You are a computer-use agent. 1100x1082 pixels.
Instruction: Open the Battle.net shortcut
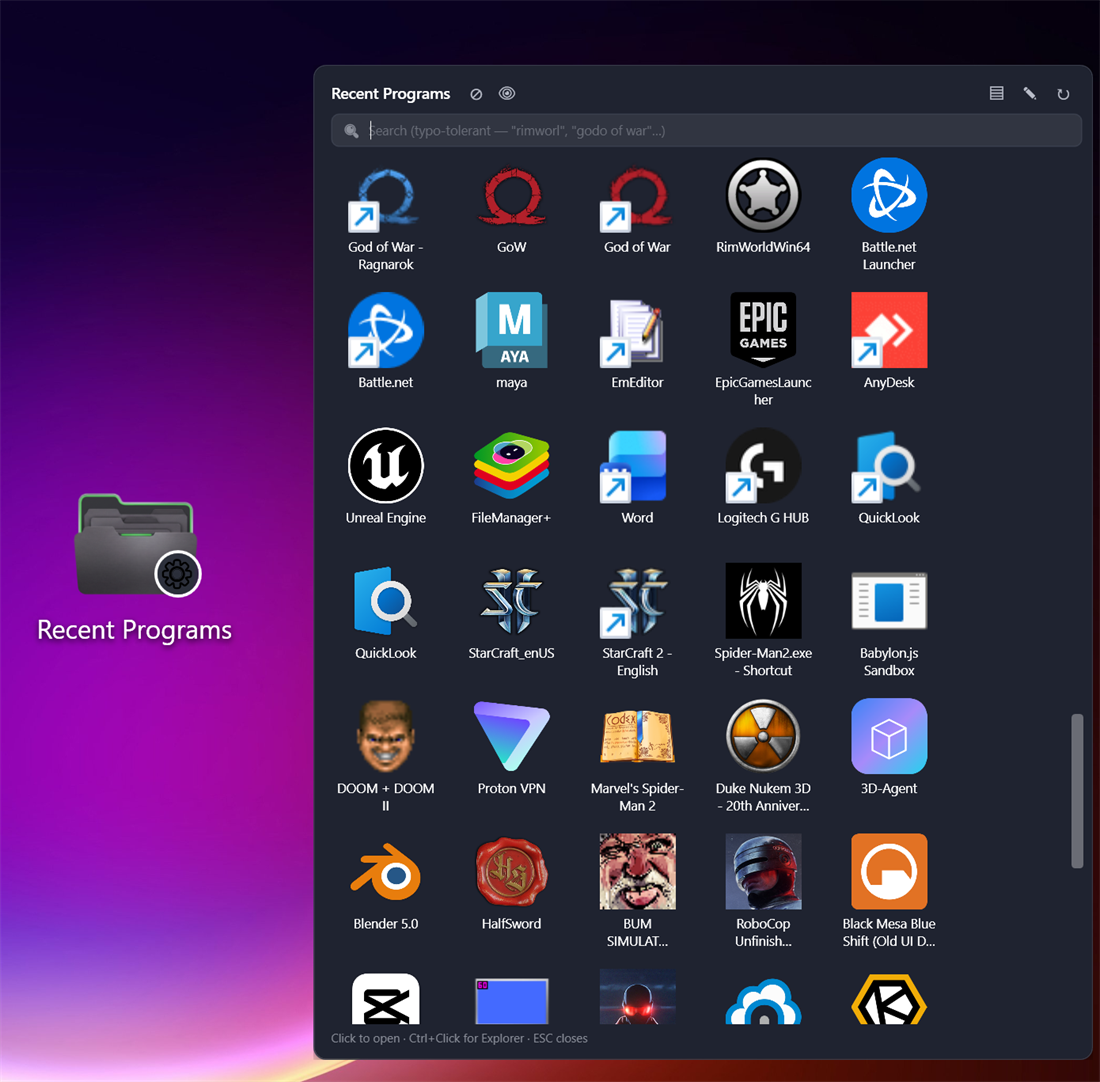pyautogui.click(x=385, y=330)
